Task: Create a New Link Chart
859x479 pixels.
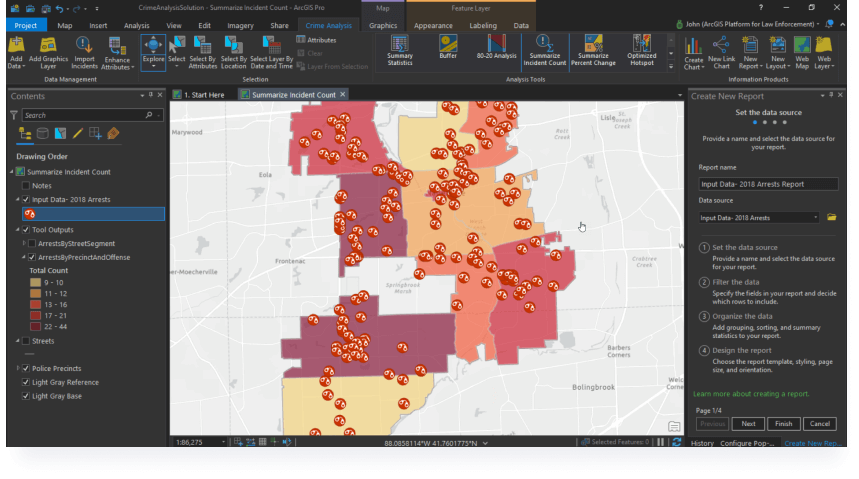Action: (x=721, y=53)
